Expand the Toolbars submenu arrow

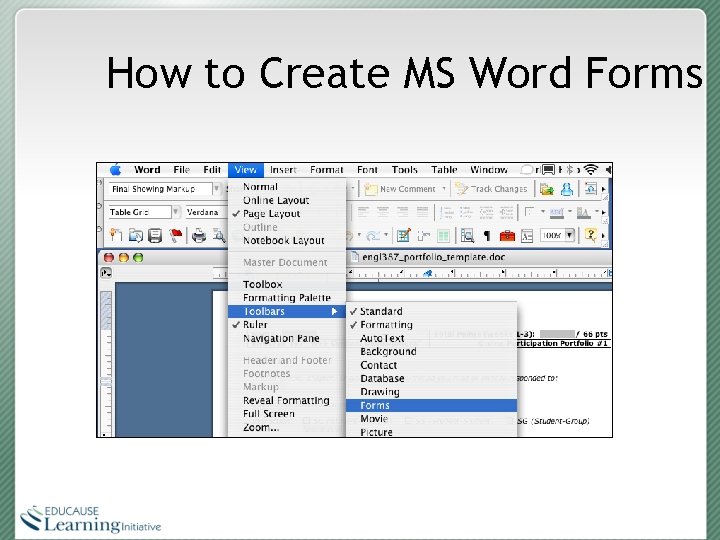(x=334, y=311)
